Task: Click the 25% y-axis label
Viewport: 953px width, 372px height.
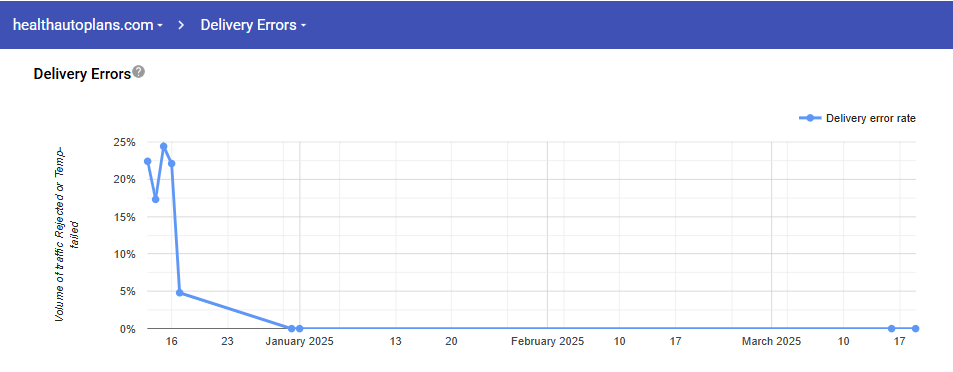Action: click(123, 142)
